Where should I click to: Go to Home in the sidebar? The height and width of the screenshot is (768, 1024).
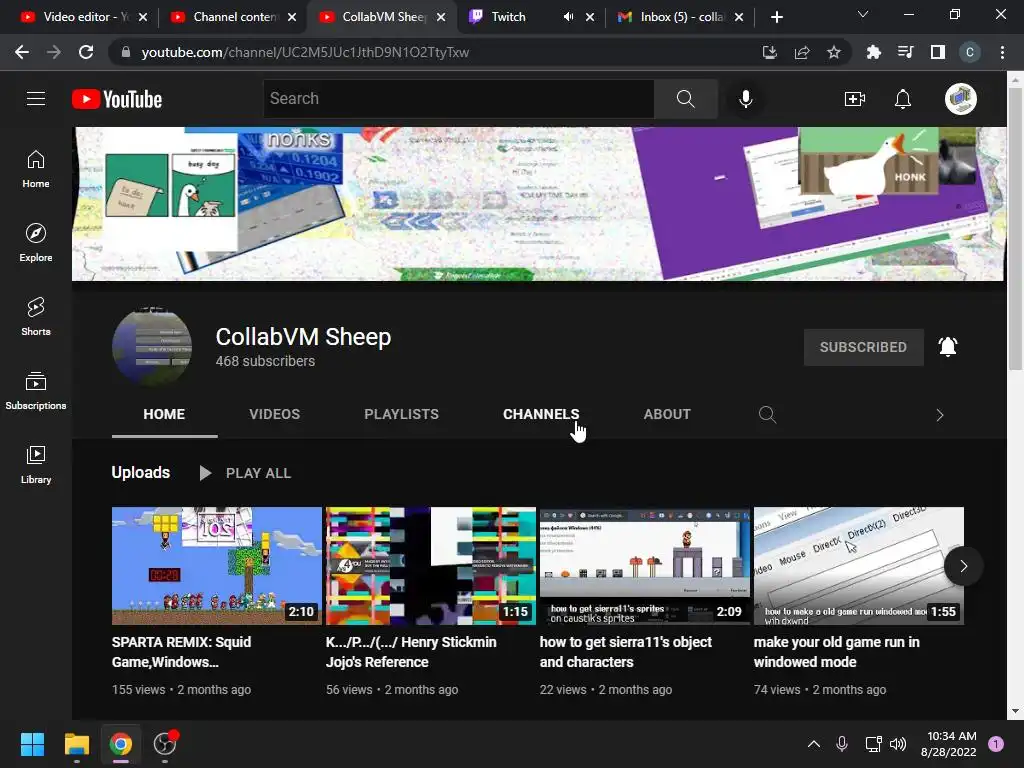(36, 169)
